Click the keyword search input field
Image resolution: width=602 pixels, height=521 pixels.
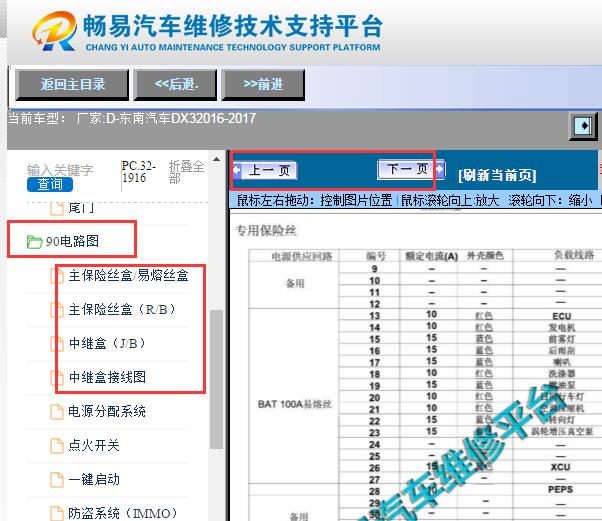tap(60, 170)
